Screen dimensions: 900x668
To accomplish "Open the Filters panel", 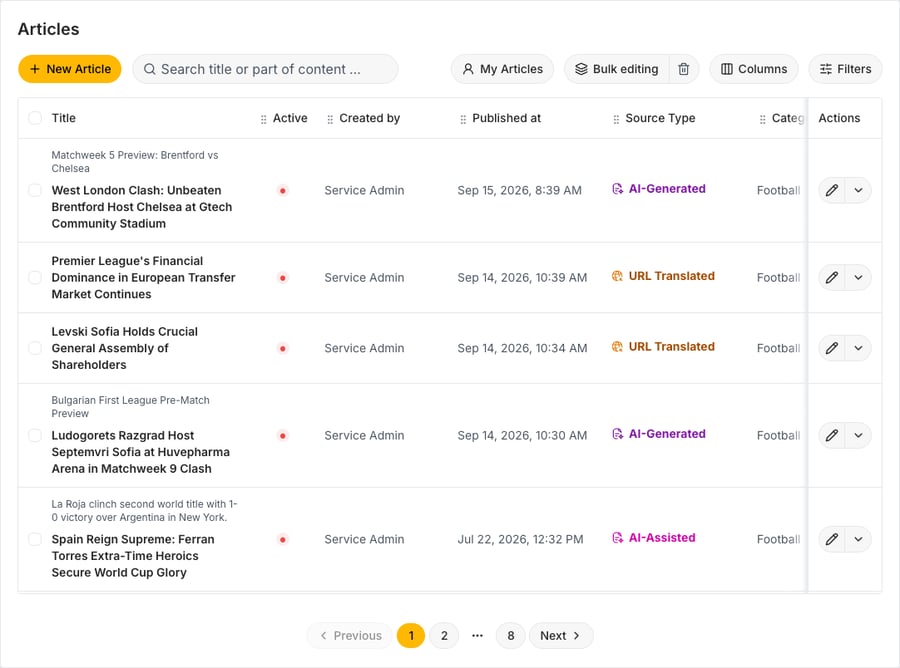I will pos(845,69).
